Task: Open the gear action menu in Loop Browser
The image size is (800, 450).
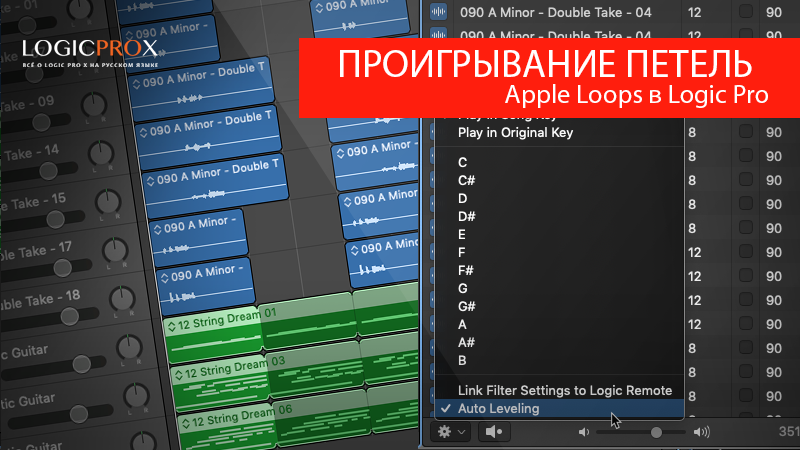Action: point(452,432)
